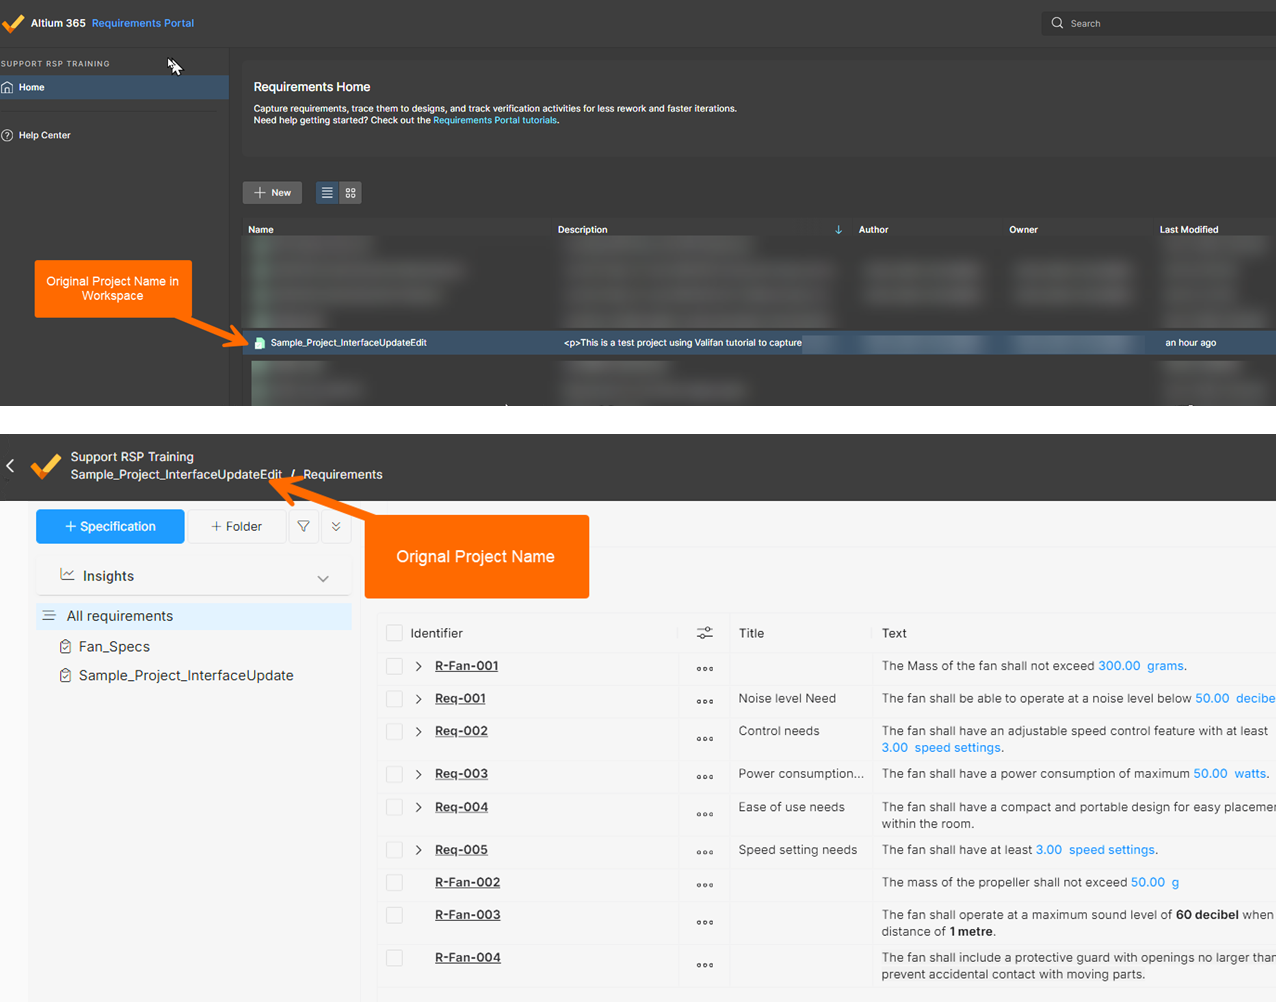Click the orange checkmark logo in project header

(46, 466)
